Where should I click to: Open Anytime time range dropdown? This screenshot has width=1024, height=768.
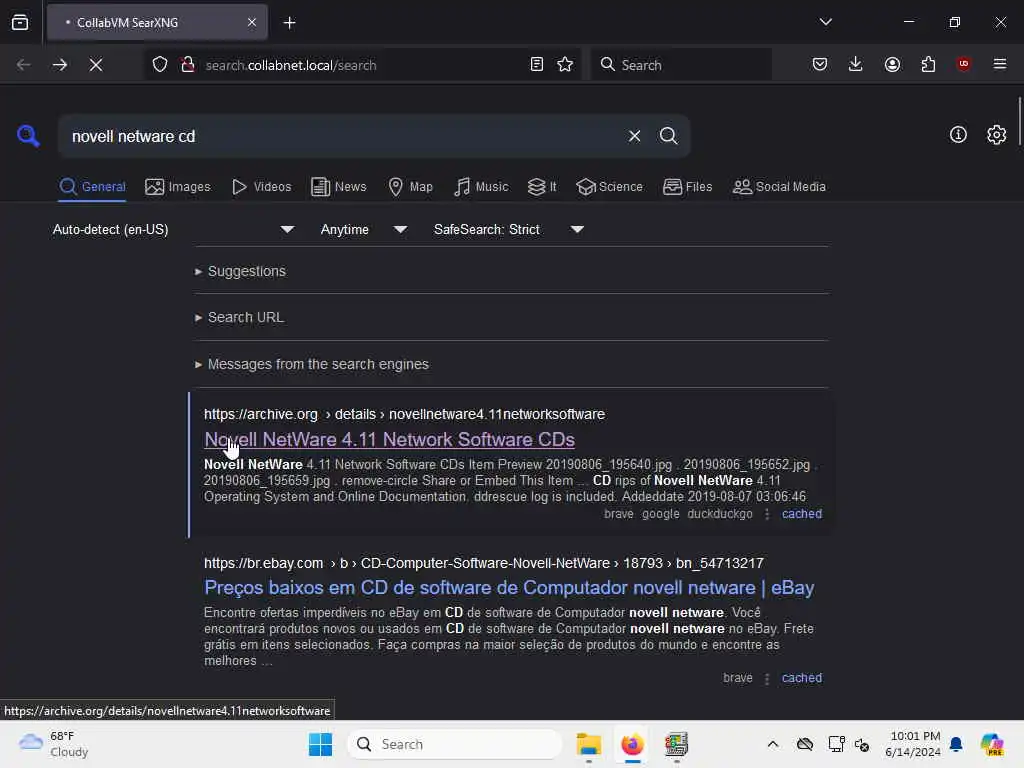tap(363, 230)
